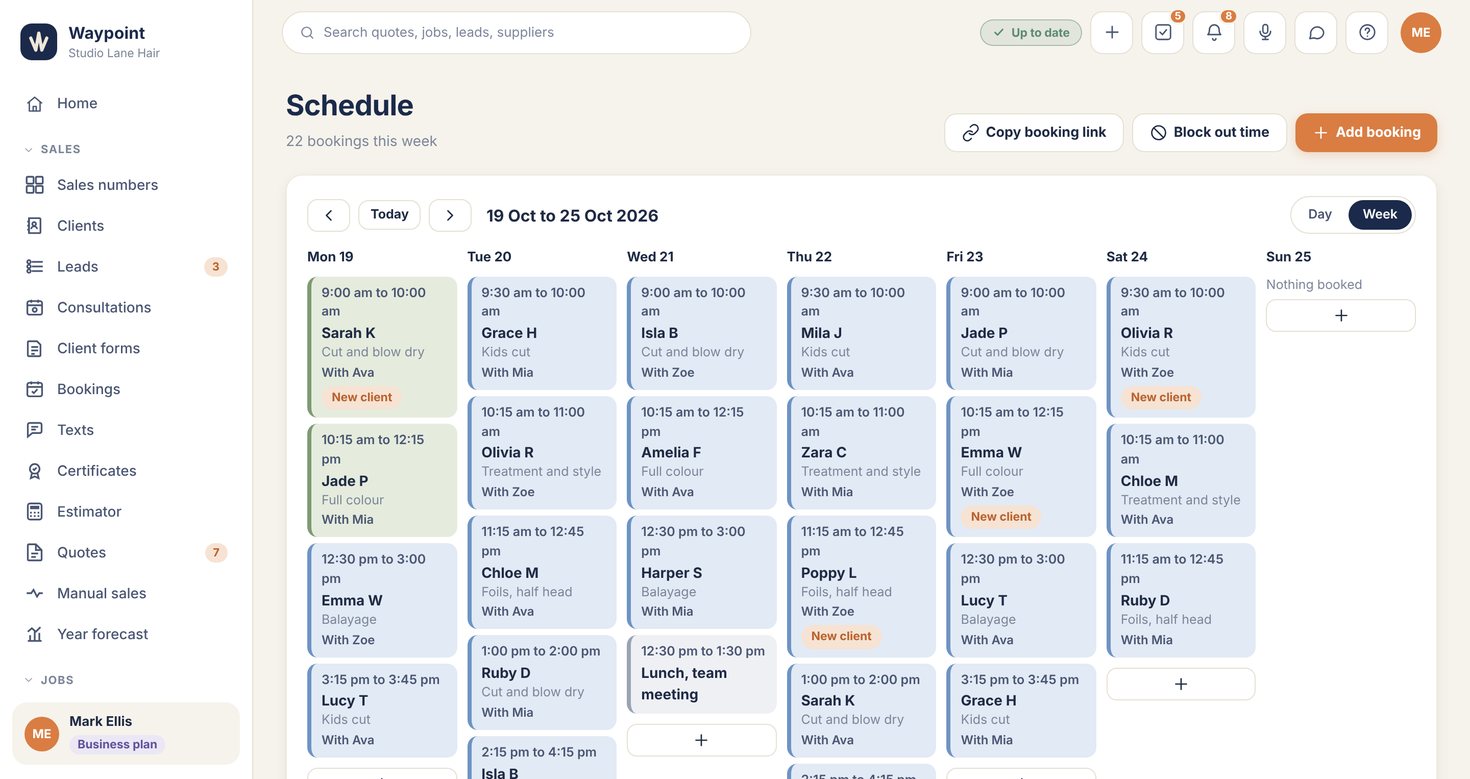Open Client forms in sidebar
Screen dimensions: 1470x779
pyautogui.click(x=126, y=348)
